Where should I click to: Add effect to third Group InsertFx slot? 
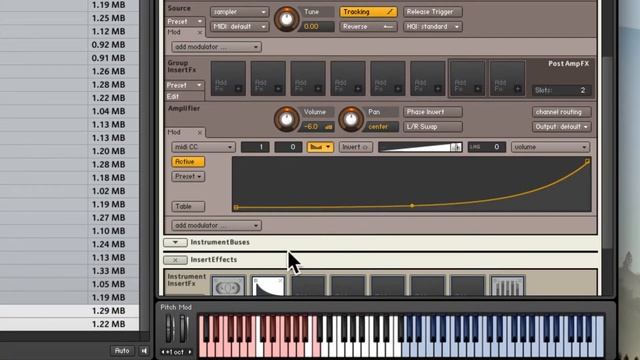pyautogui.click(x=308, y=78)
